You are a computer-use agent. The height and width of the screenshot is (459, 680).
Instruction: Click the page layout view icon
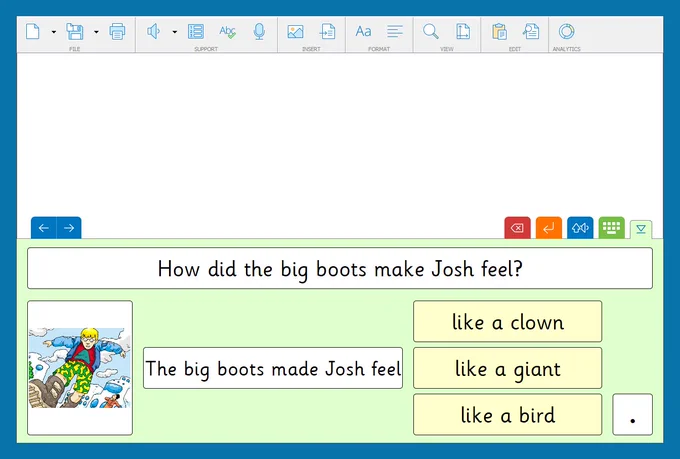tap(463, 32)
